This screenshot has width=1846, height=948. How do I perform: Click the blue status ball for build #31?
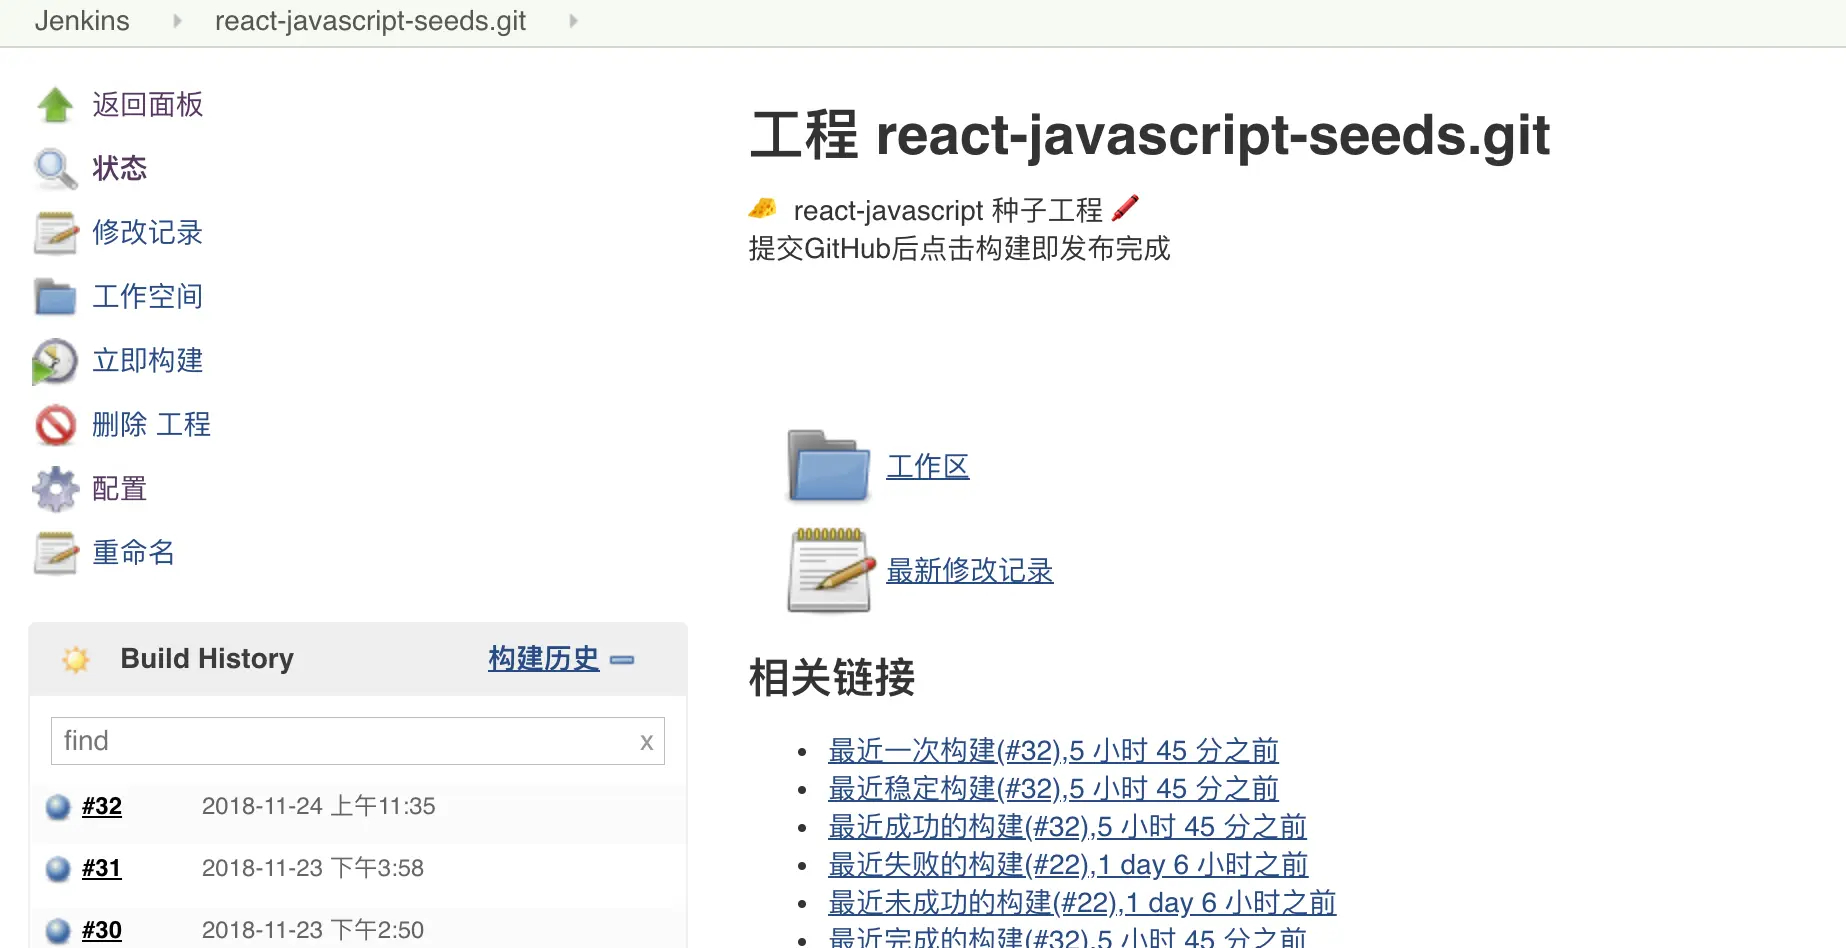coord(59,868)
